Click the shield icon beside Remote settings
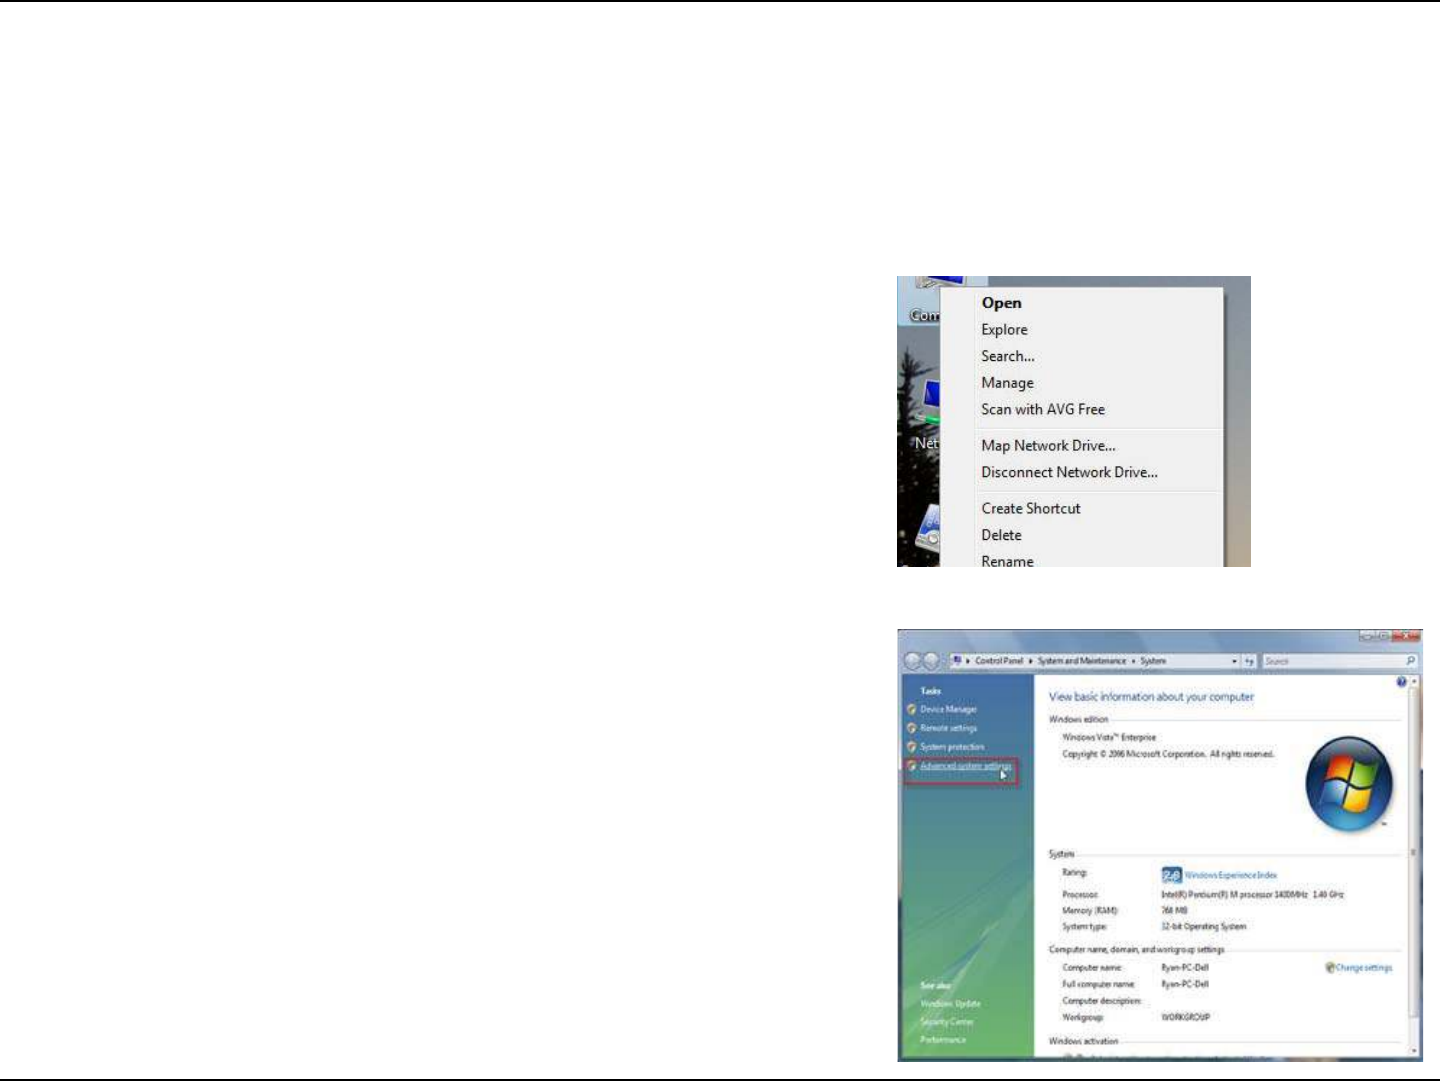The width and height of the screenshot is (1440, 1081). pos(912,728)
